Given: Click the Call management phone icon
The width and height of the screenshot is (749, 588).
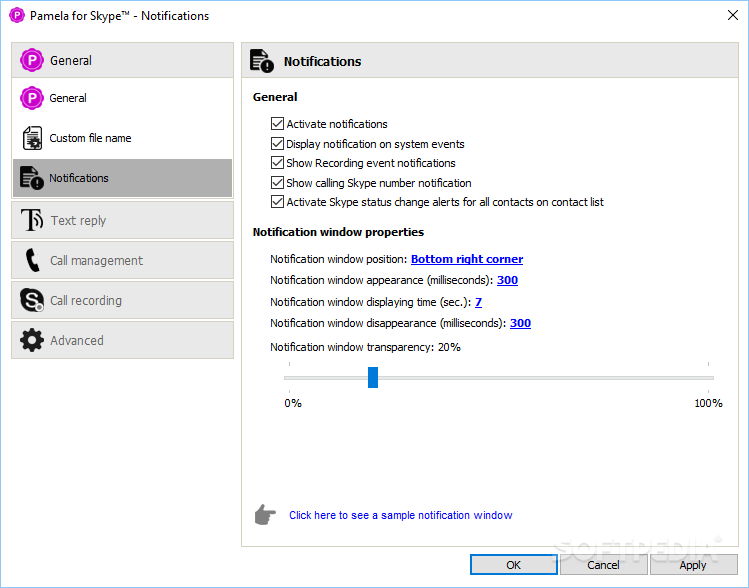Looking at the screenshot, I should point(32,260).
